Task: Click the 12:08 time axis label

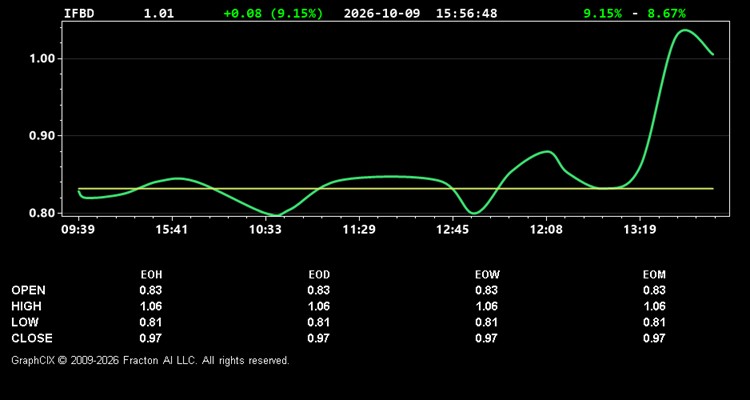Action: [x=546, y=229]
